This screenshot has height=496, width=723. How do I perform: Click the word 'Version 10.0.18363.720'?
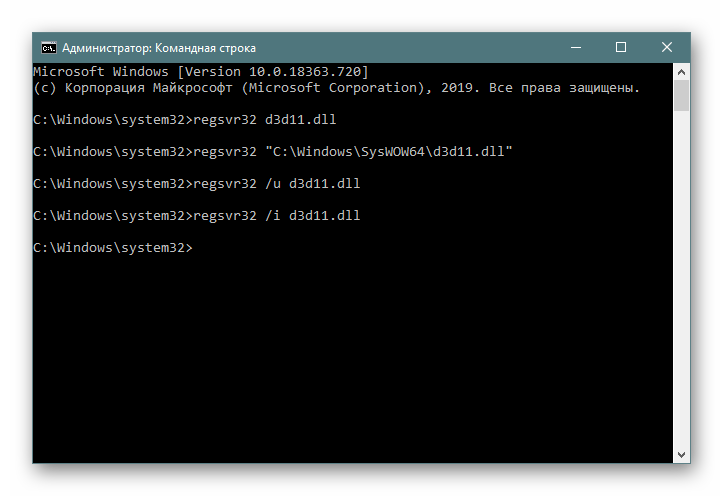click(273, 71)
